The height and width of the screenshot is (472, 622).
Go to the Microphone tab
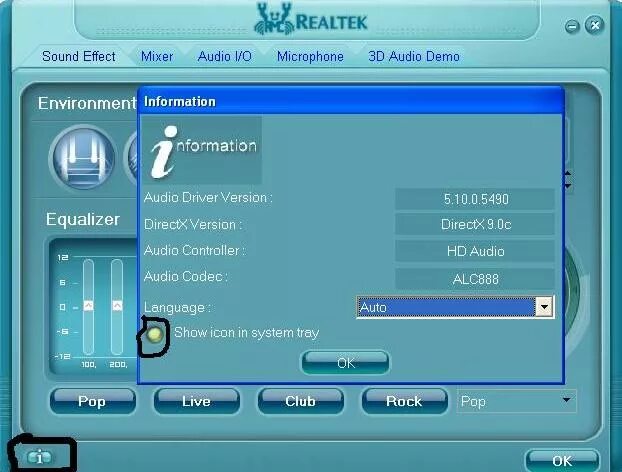[310, 56]
